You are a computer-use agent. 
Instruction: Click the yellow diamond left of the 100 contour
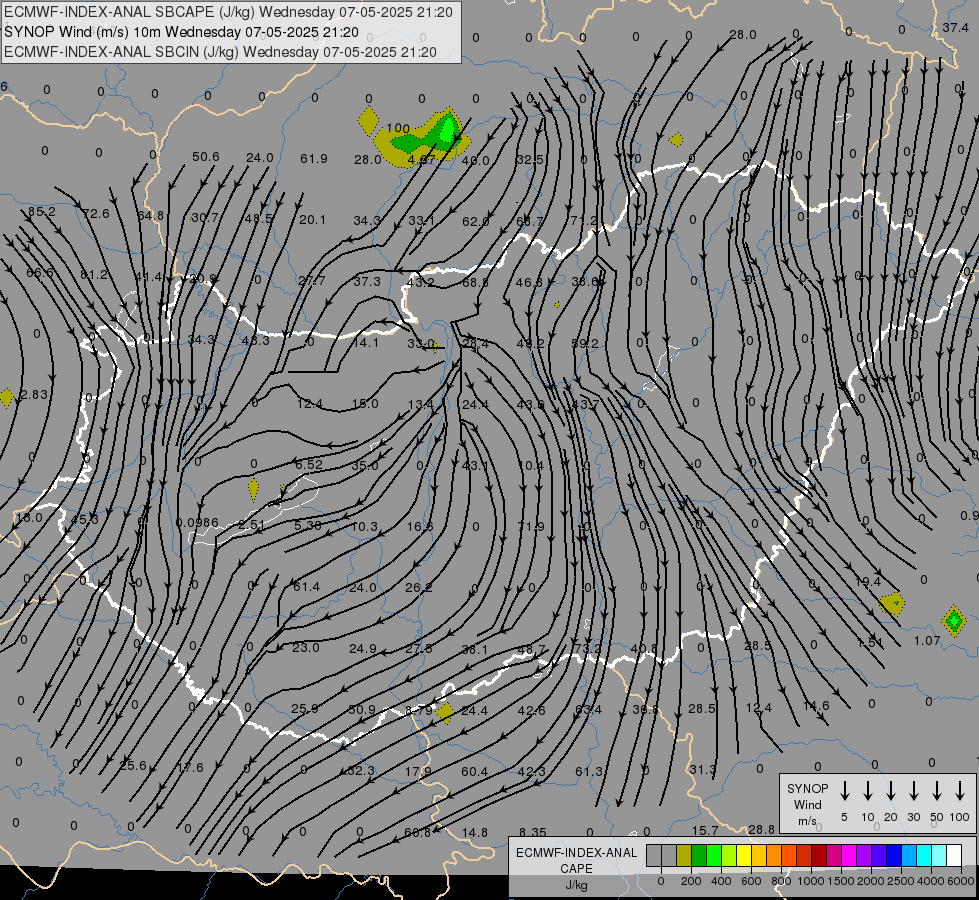coord(368,120)
